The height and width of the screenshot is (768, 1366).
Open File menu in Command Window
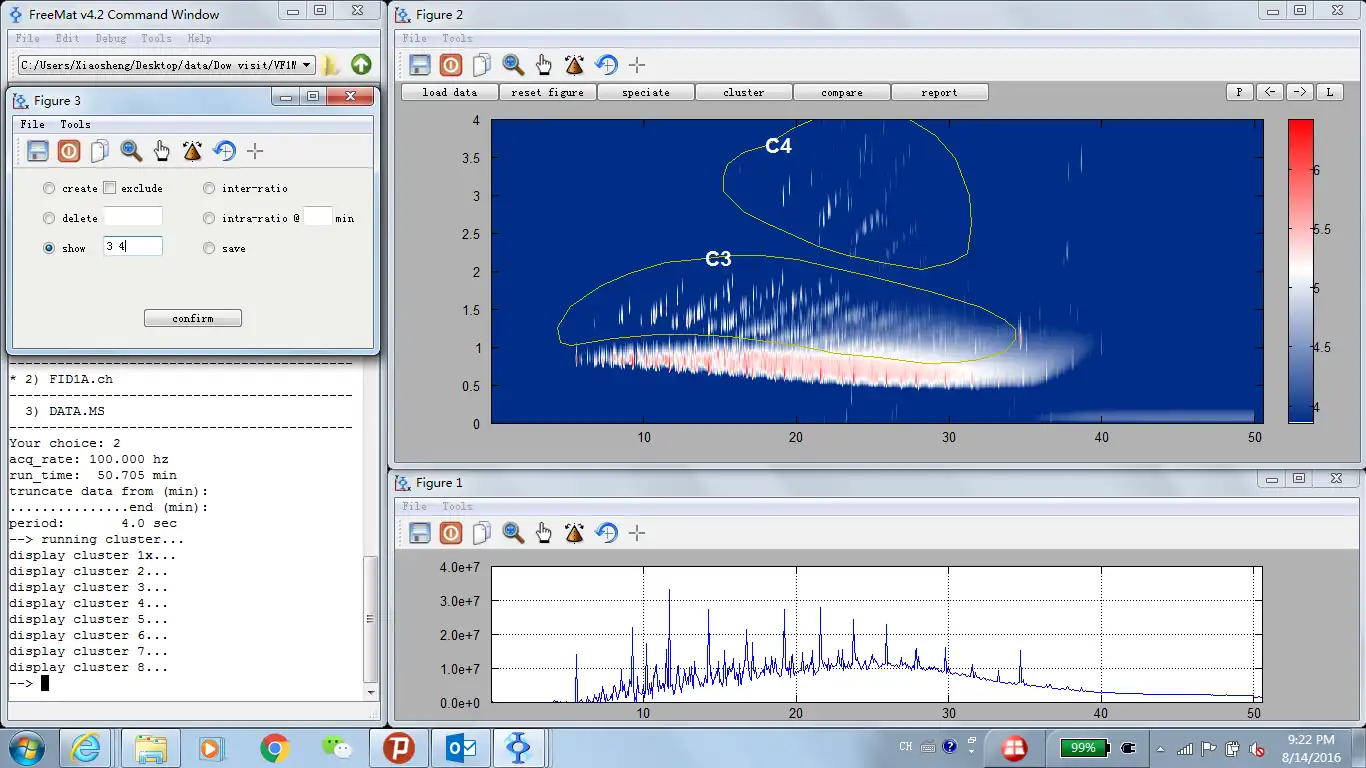(27, 38)
